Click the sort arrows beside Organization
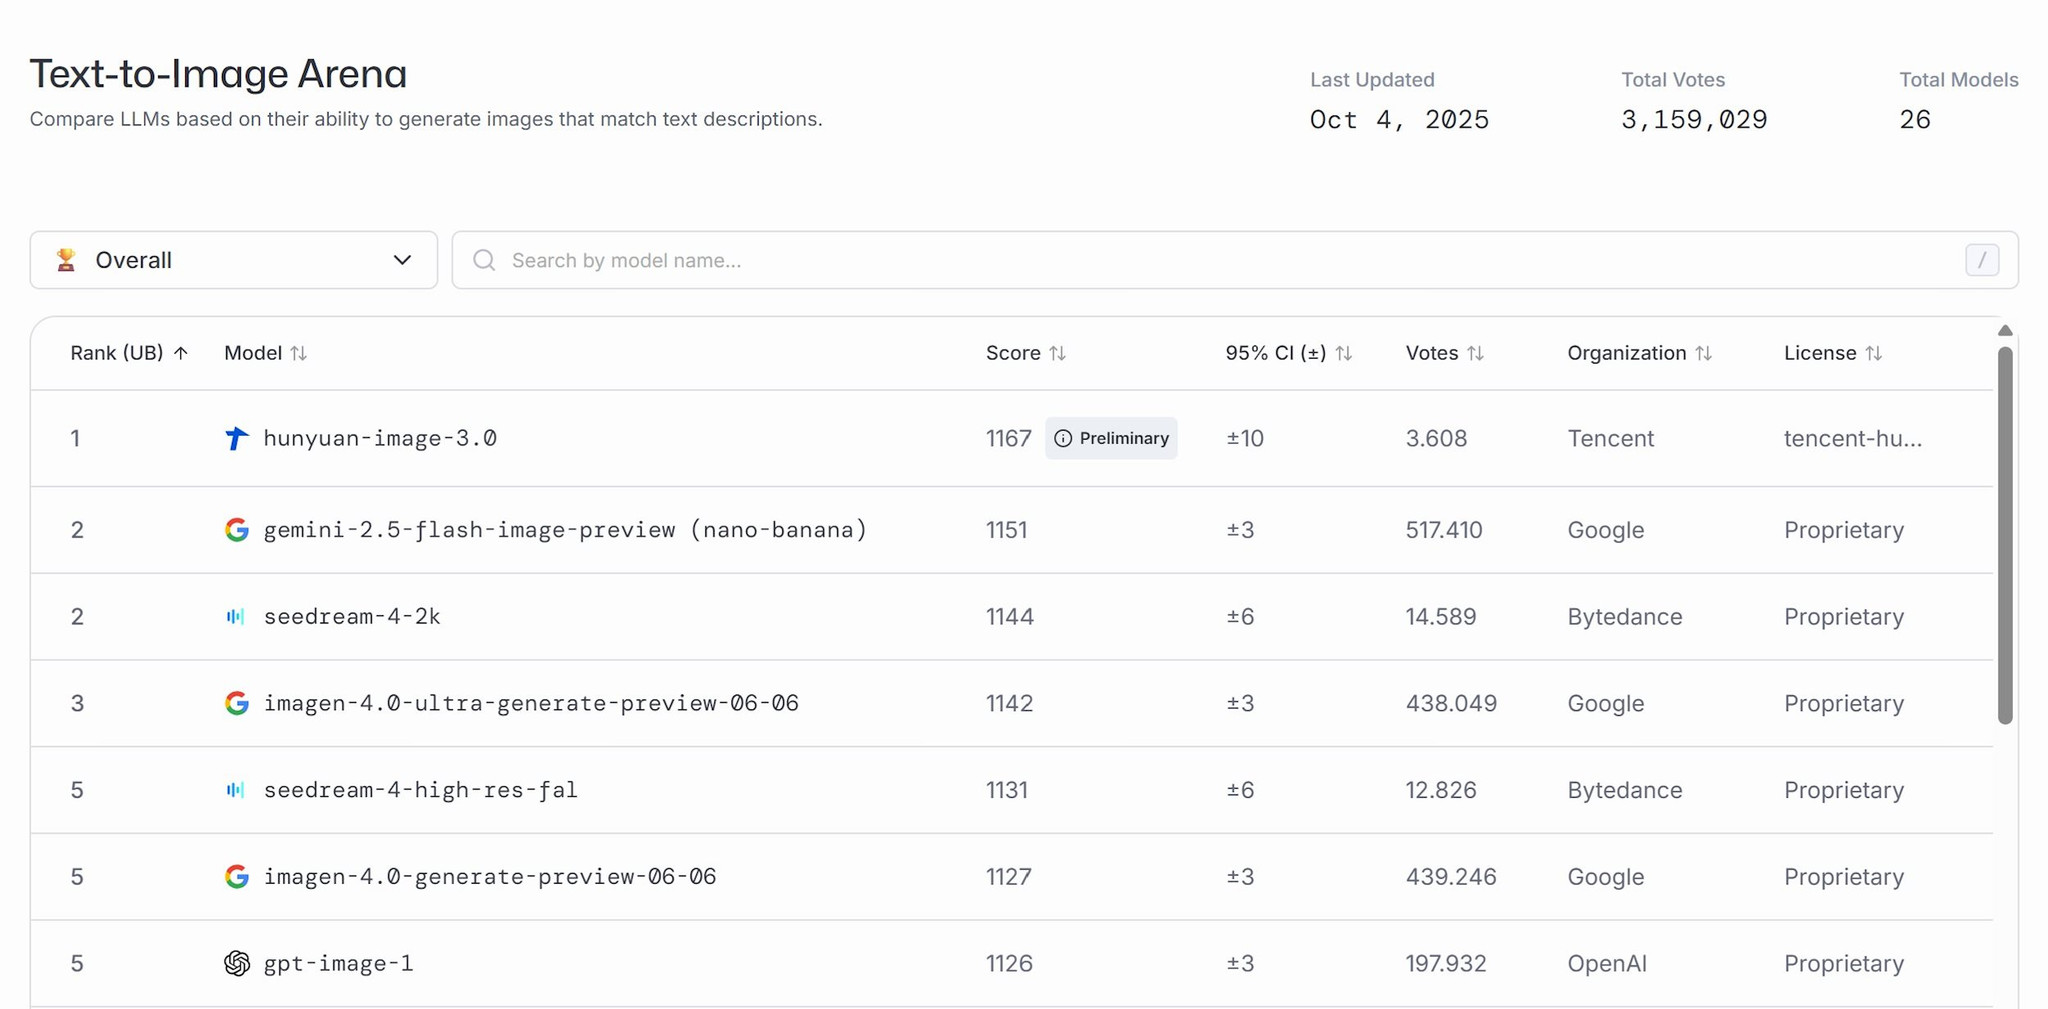 tap(1703, 353)
